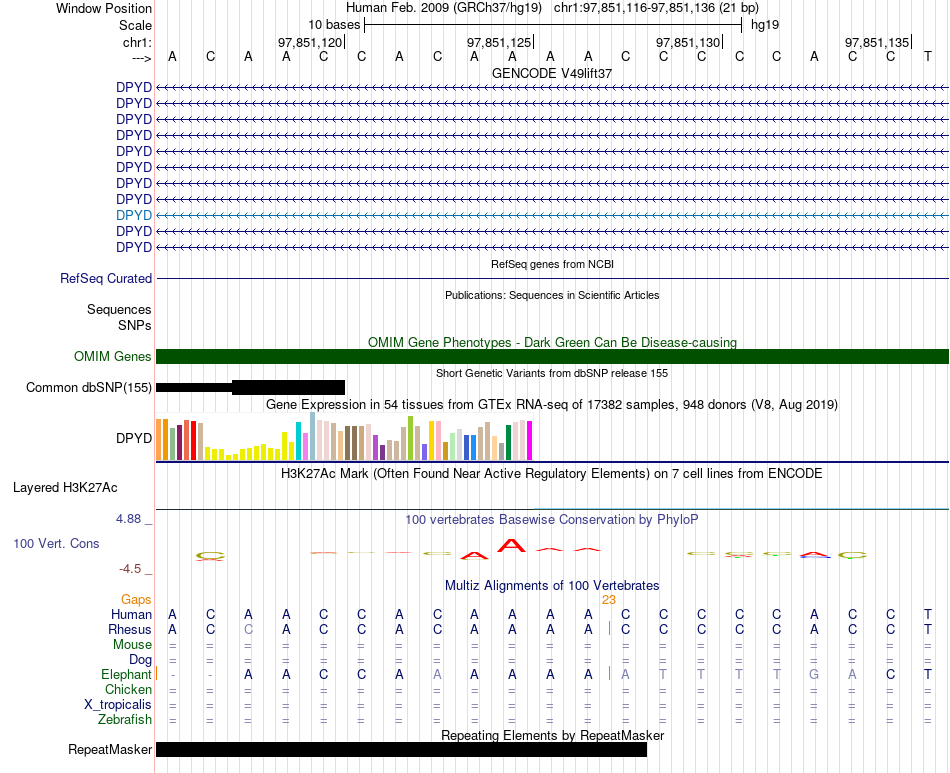
Task: Click the 'Sequences' publications track label
Action: pyautogui.click(x=119, y=310)
